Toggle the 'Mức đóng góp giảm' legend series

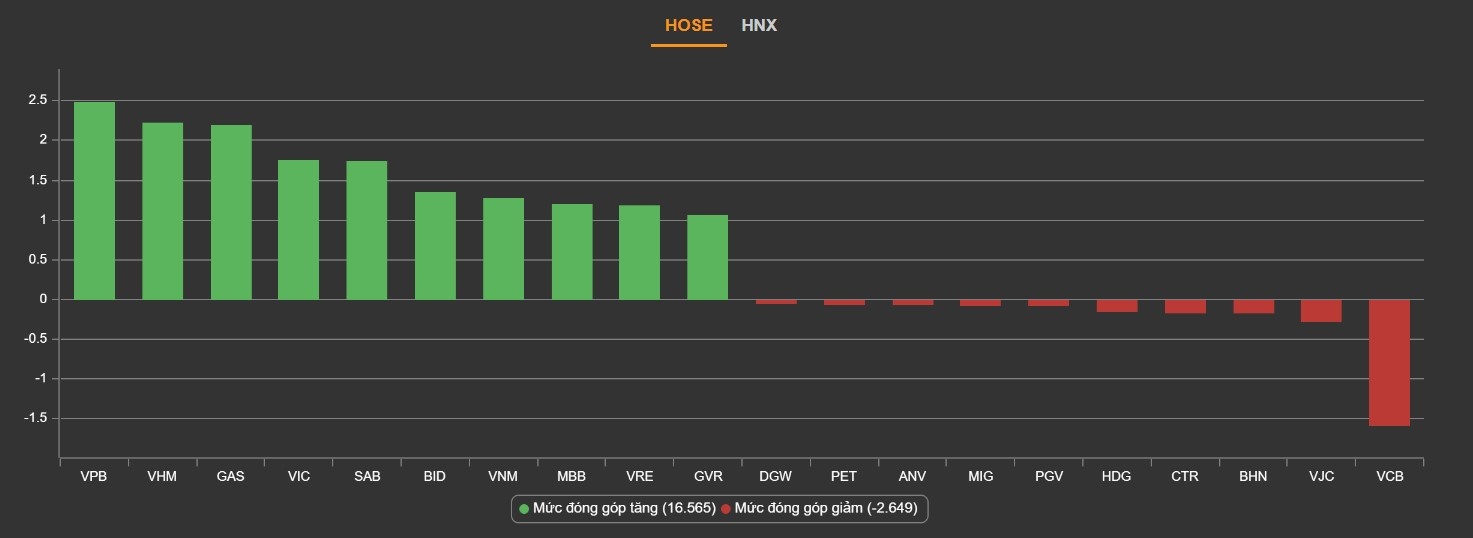(825, 508)
